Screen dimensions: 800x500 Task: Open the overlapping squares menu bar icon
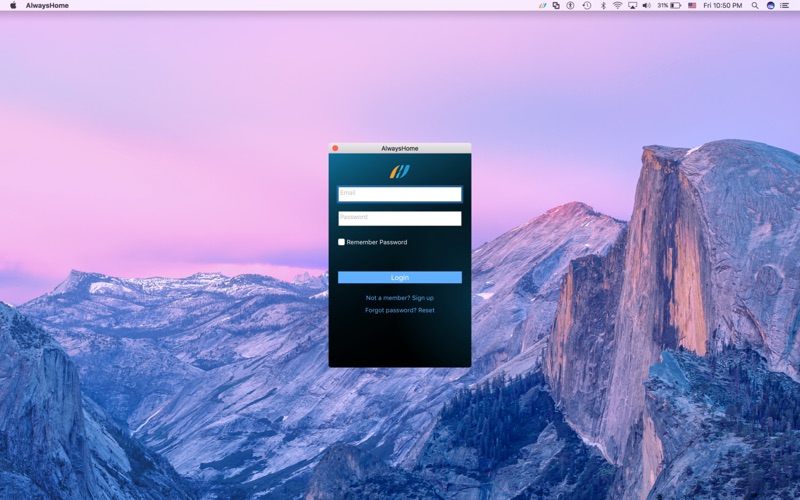[556, 6]
